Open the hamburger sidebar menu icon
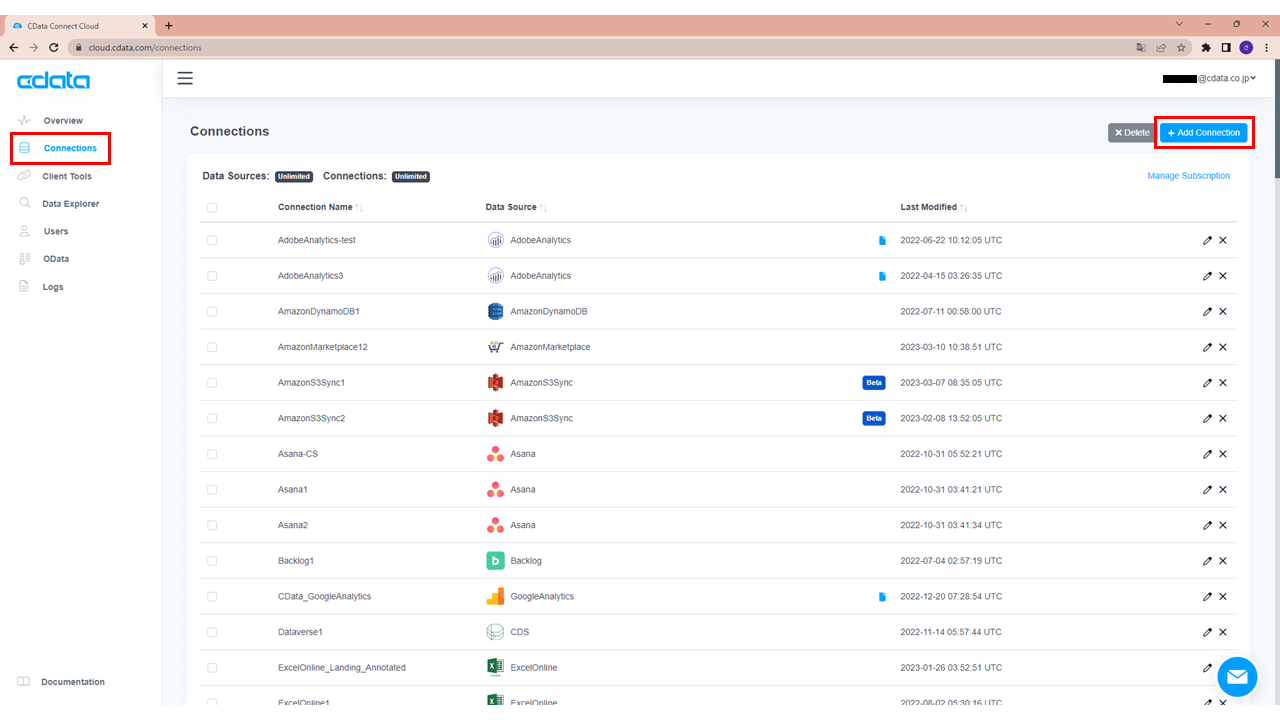Viewport: 1280px width, 720px height. pyautogui.click(x=185, y=78)
